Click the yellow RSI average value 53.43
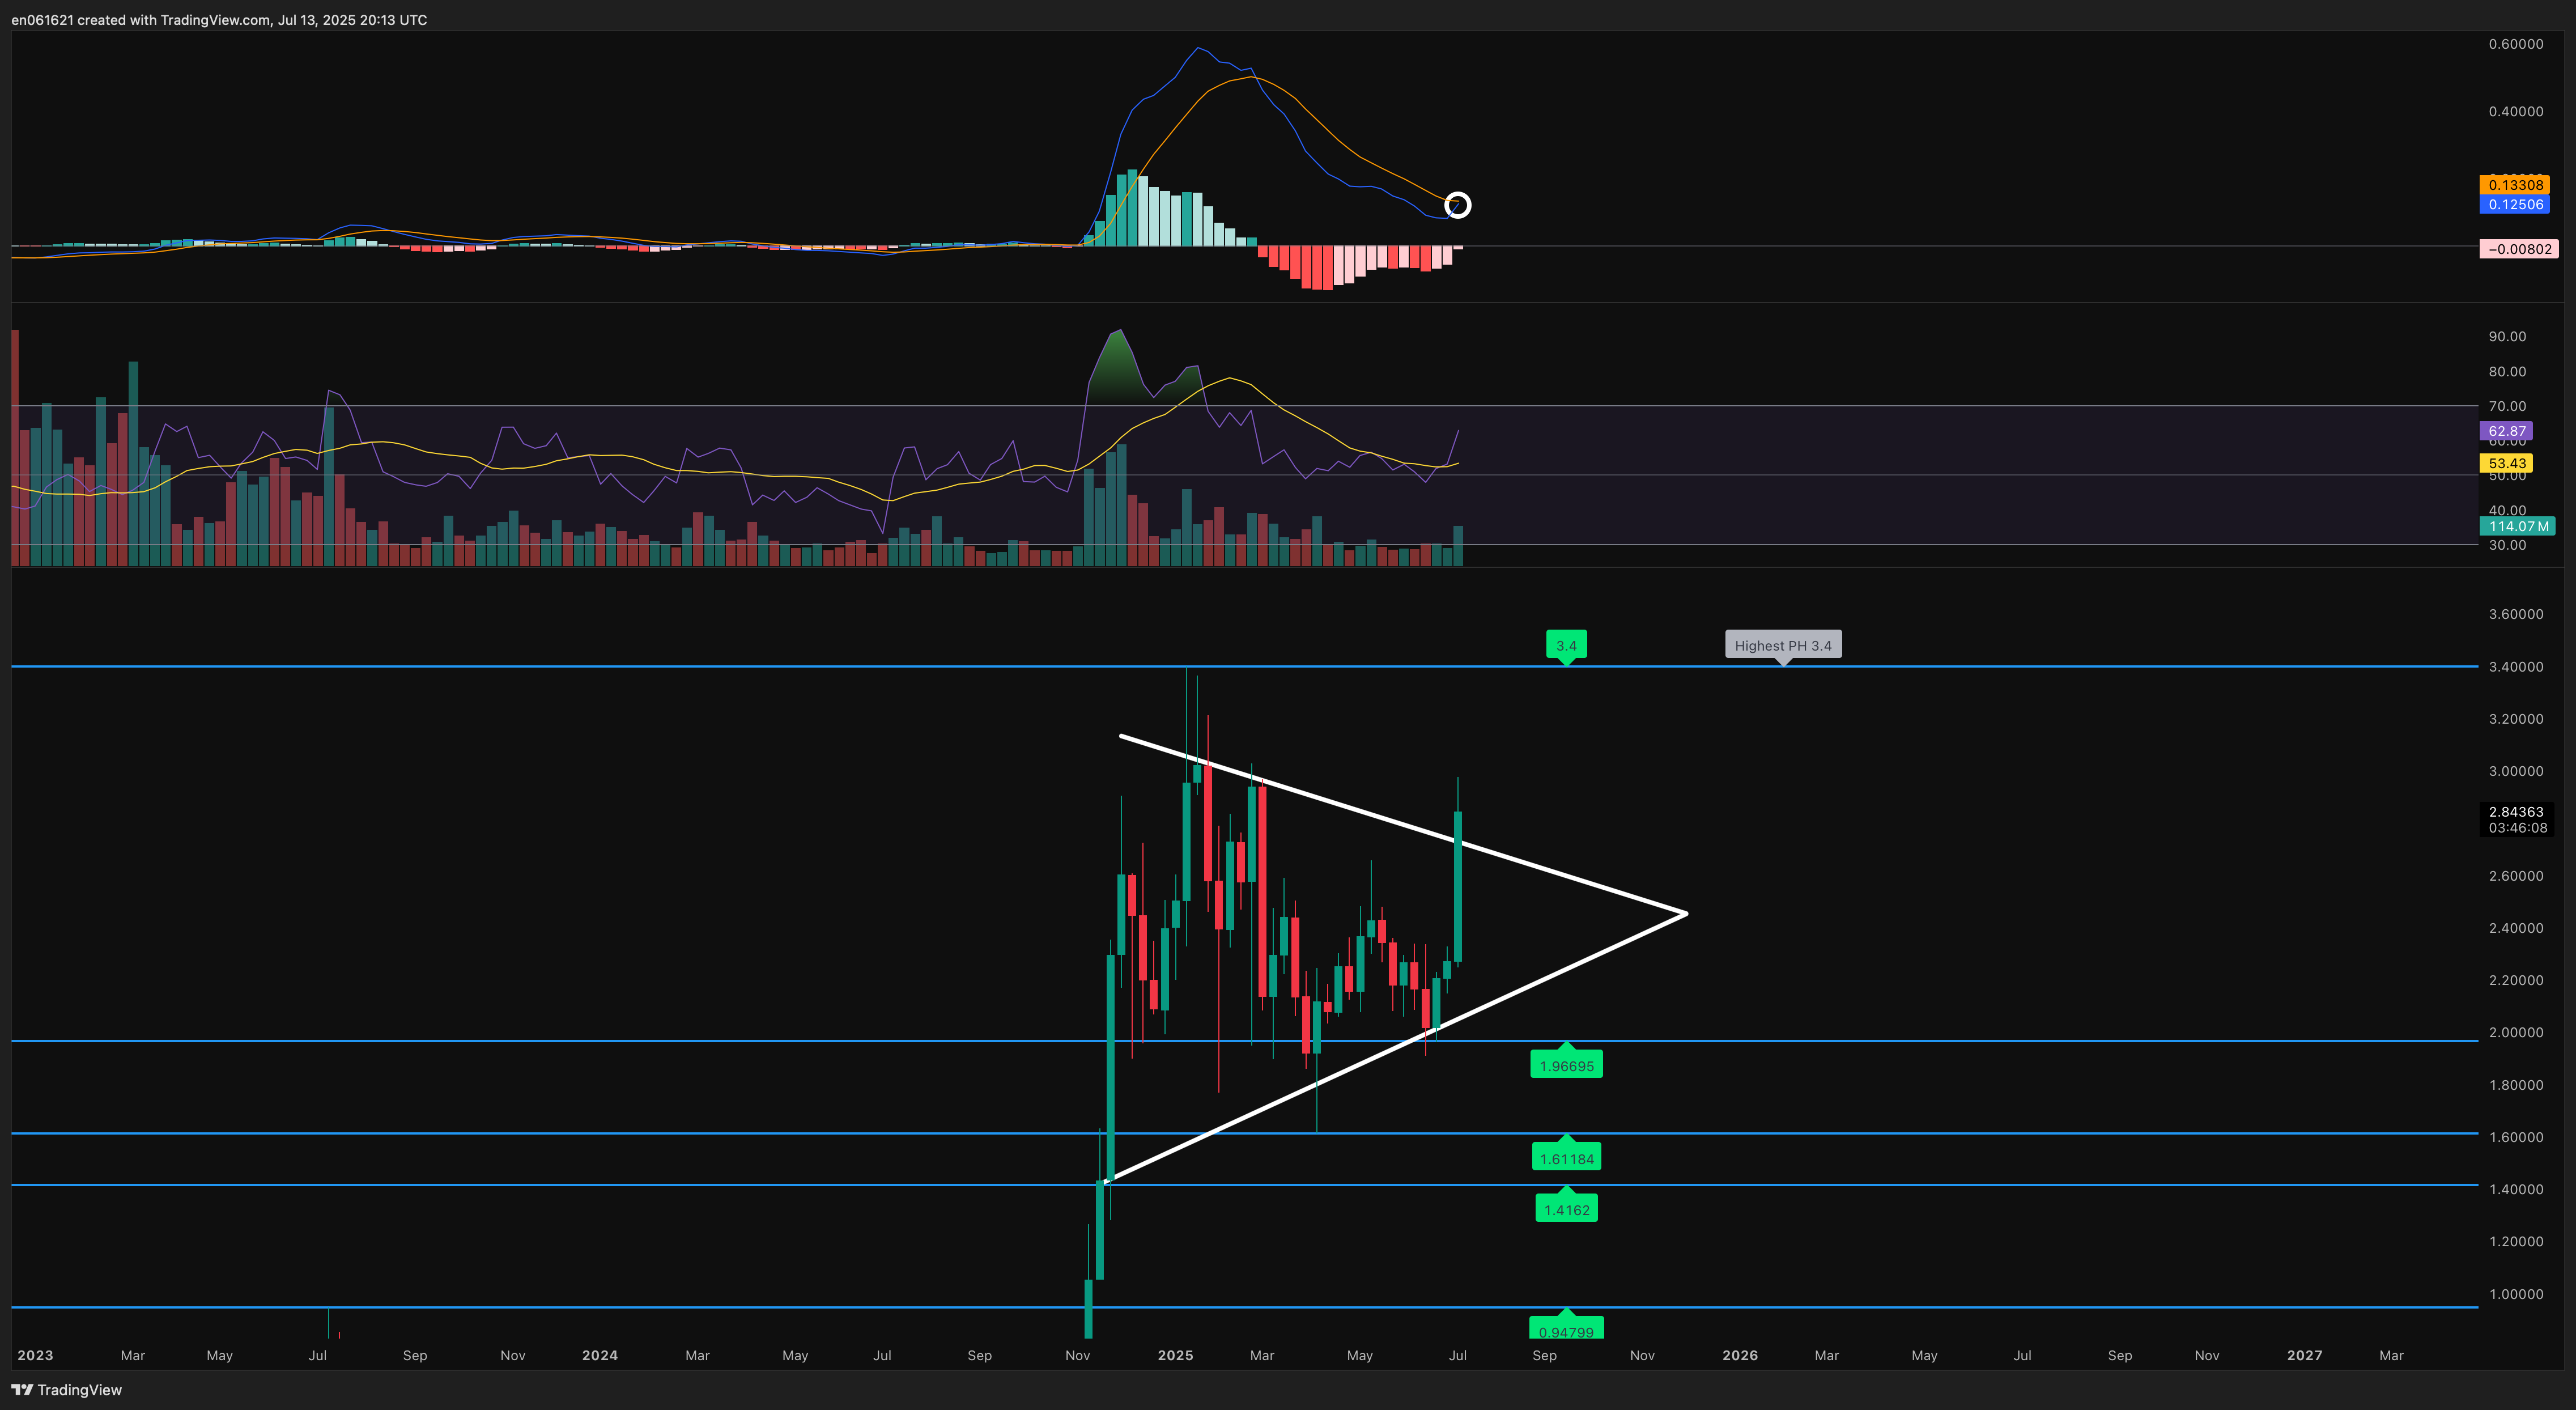This screenshot has width=2576, height=1410. [2506, 463]
